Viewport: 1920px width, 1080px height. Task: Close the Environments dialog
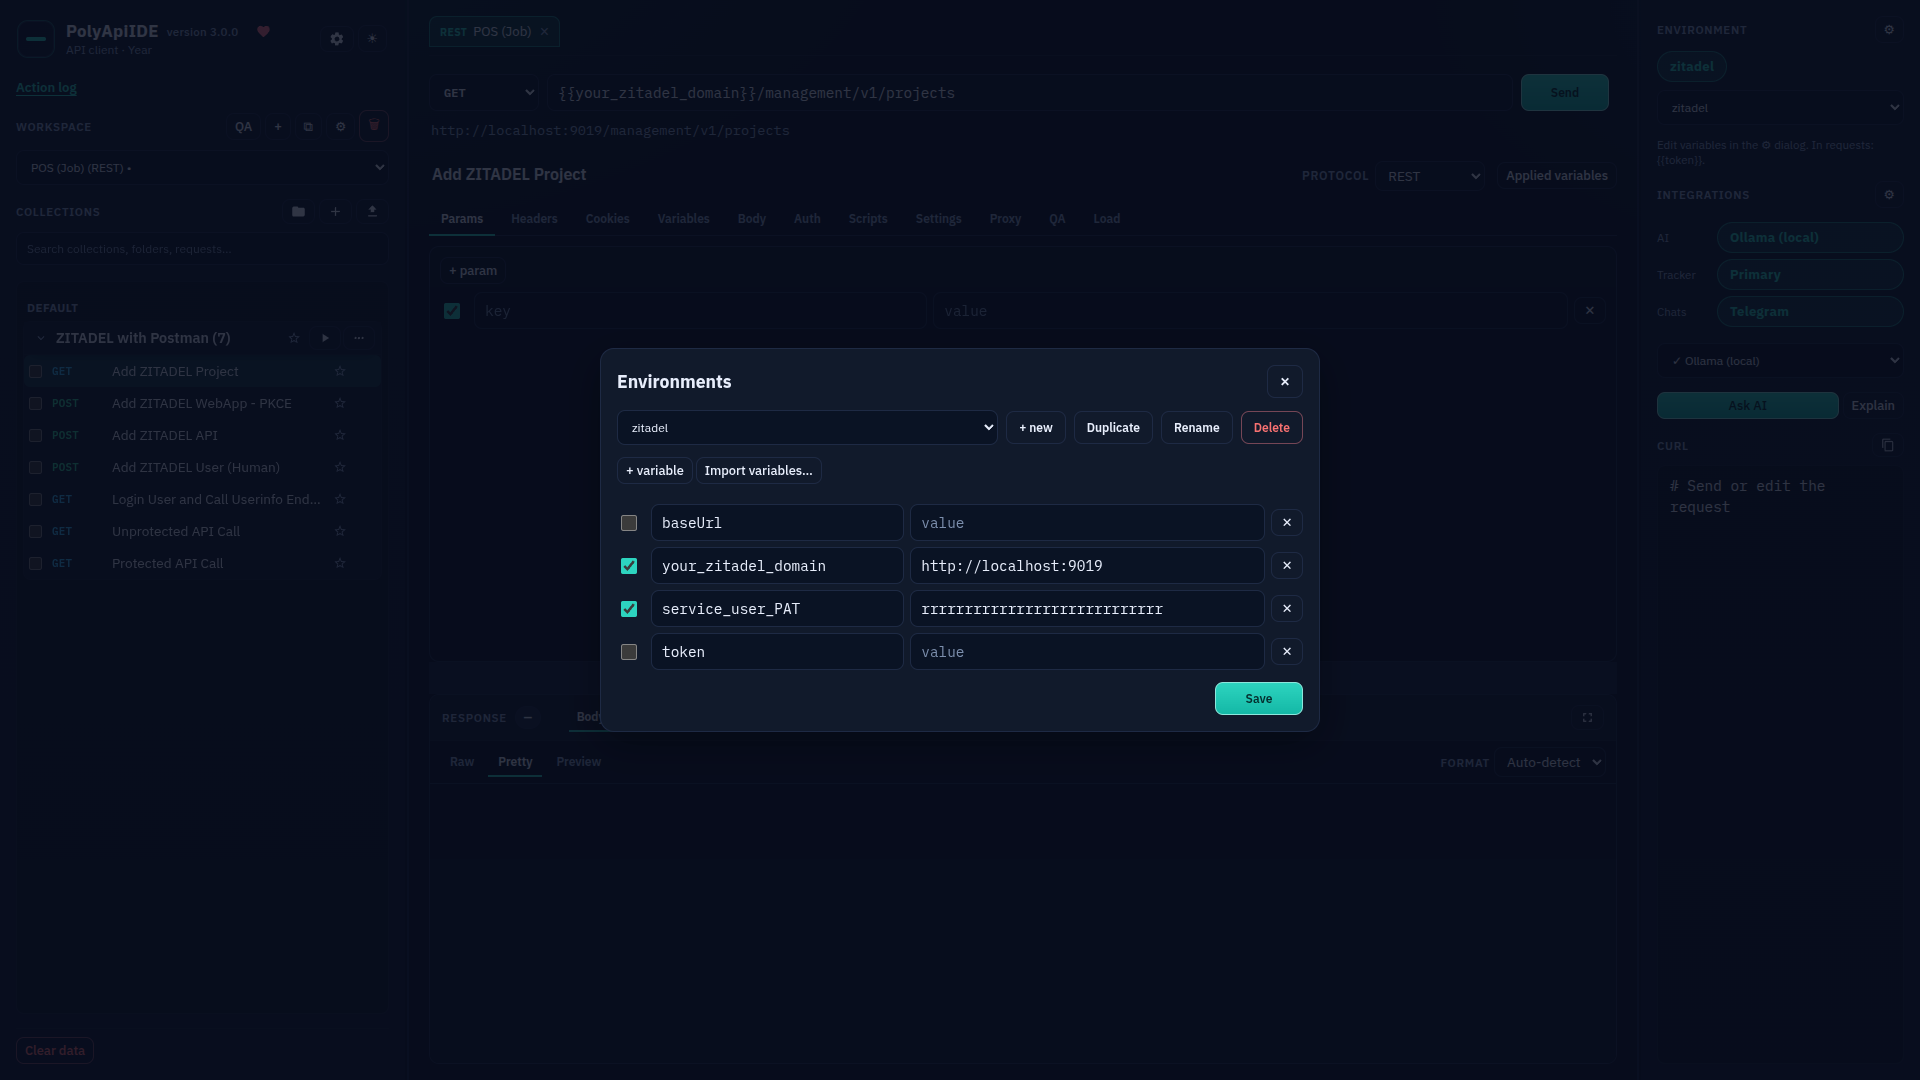tap(1285, 382)
